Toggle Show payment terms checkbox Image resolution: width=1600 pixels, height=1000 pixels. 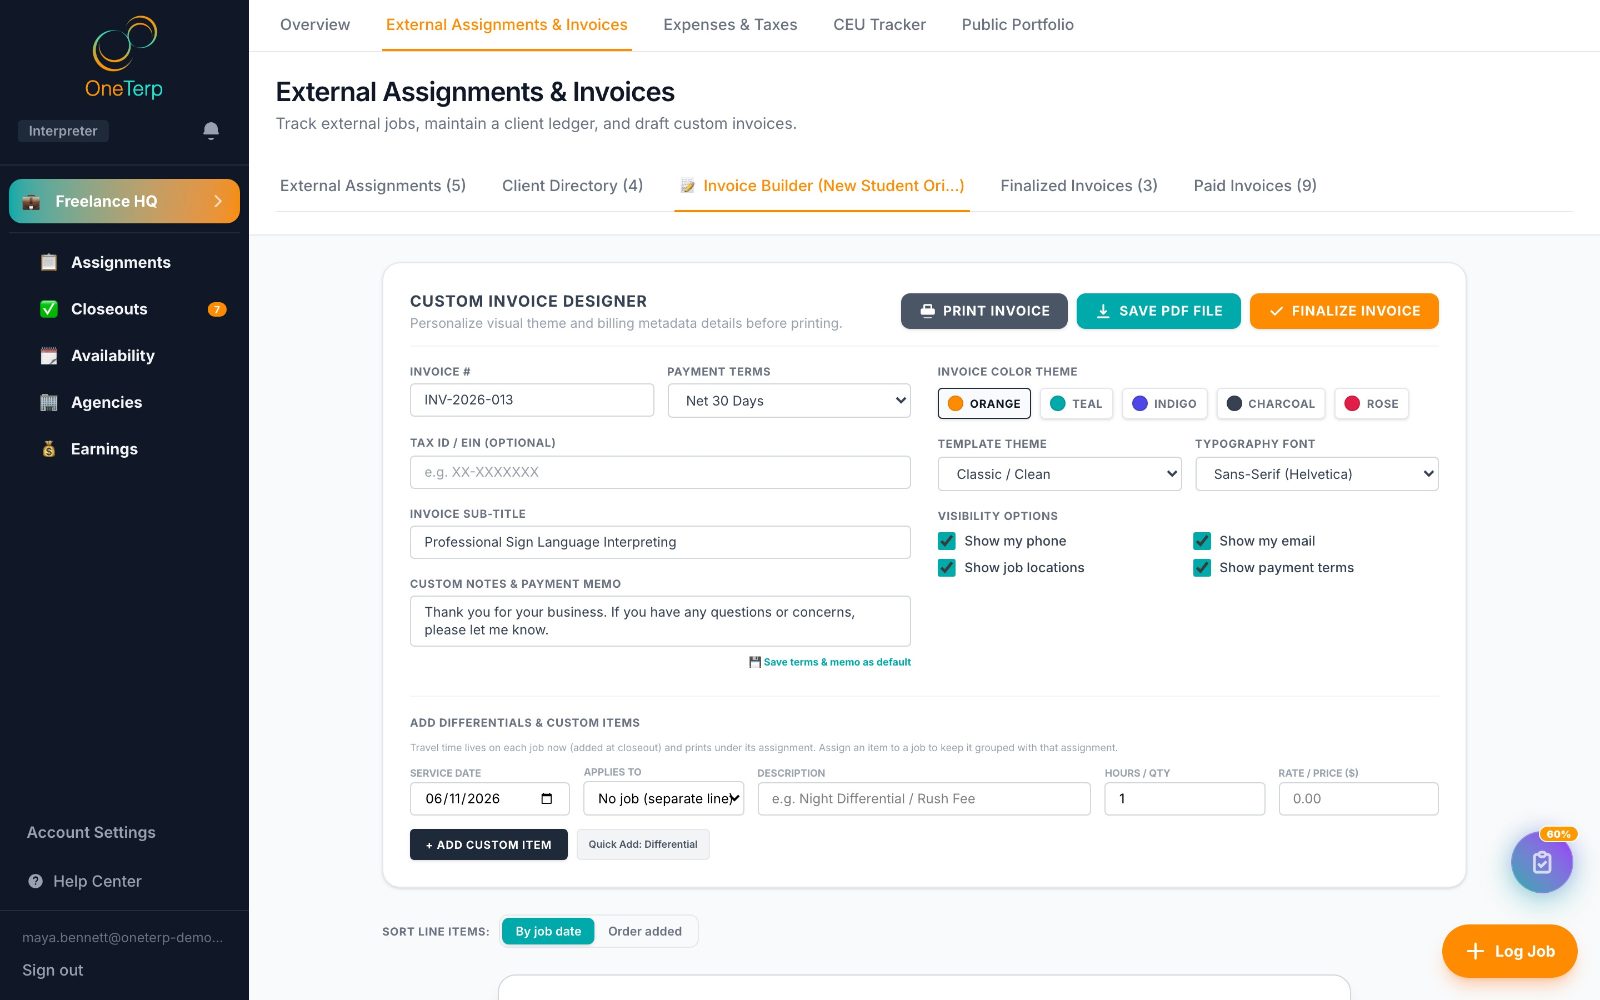pos(1202,568)
